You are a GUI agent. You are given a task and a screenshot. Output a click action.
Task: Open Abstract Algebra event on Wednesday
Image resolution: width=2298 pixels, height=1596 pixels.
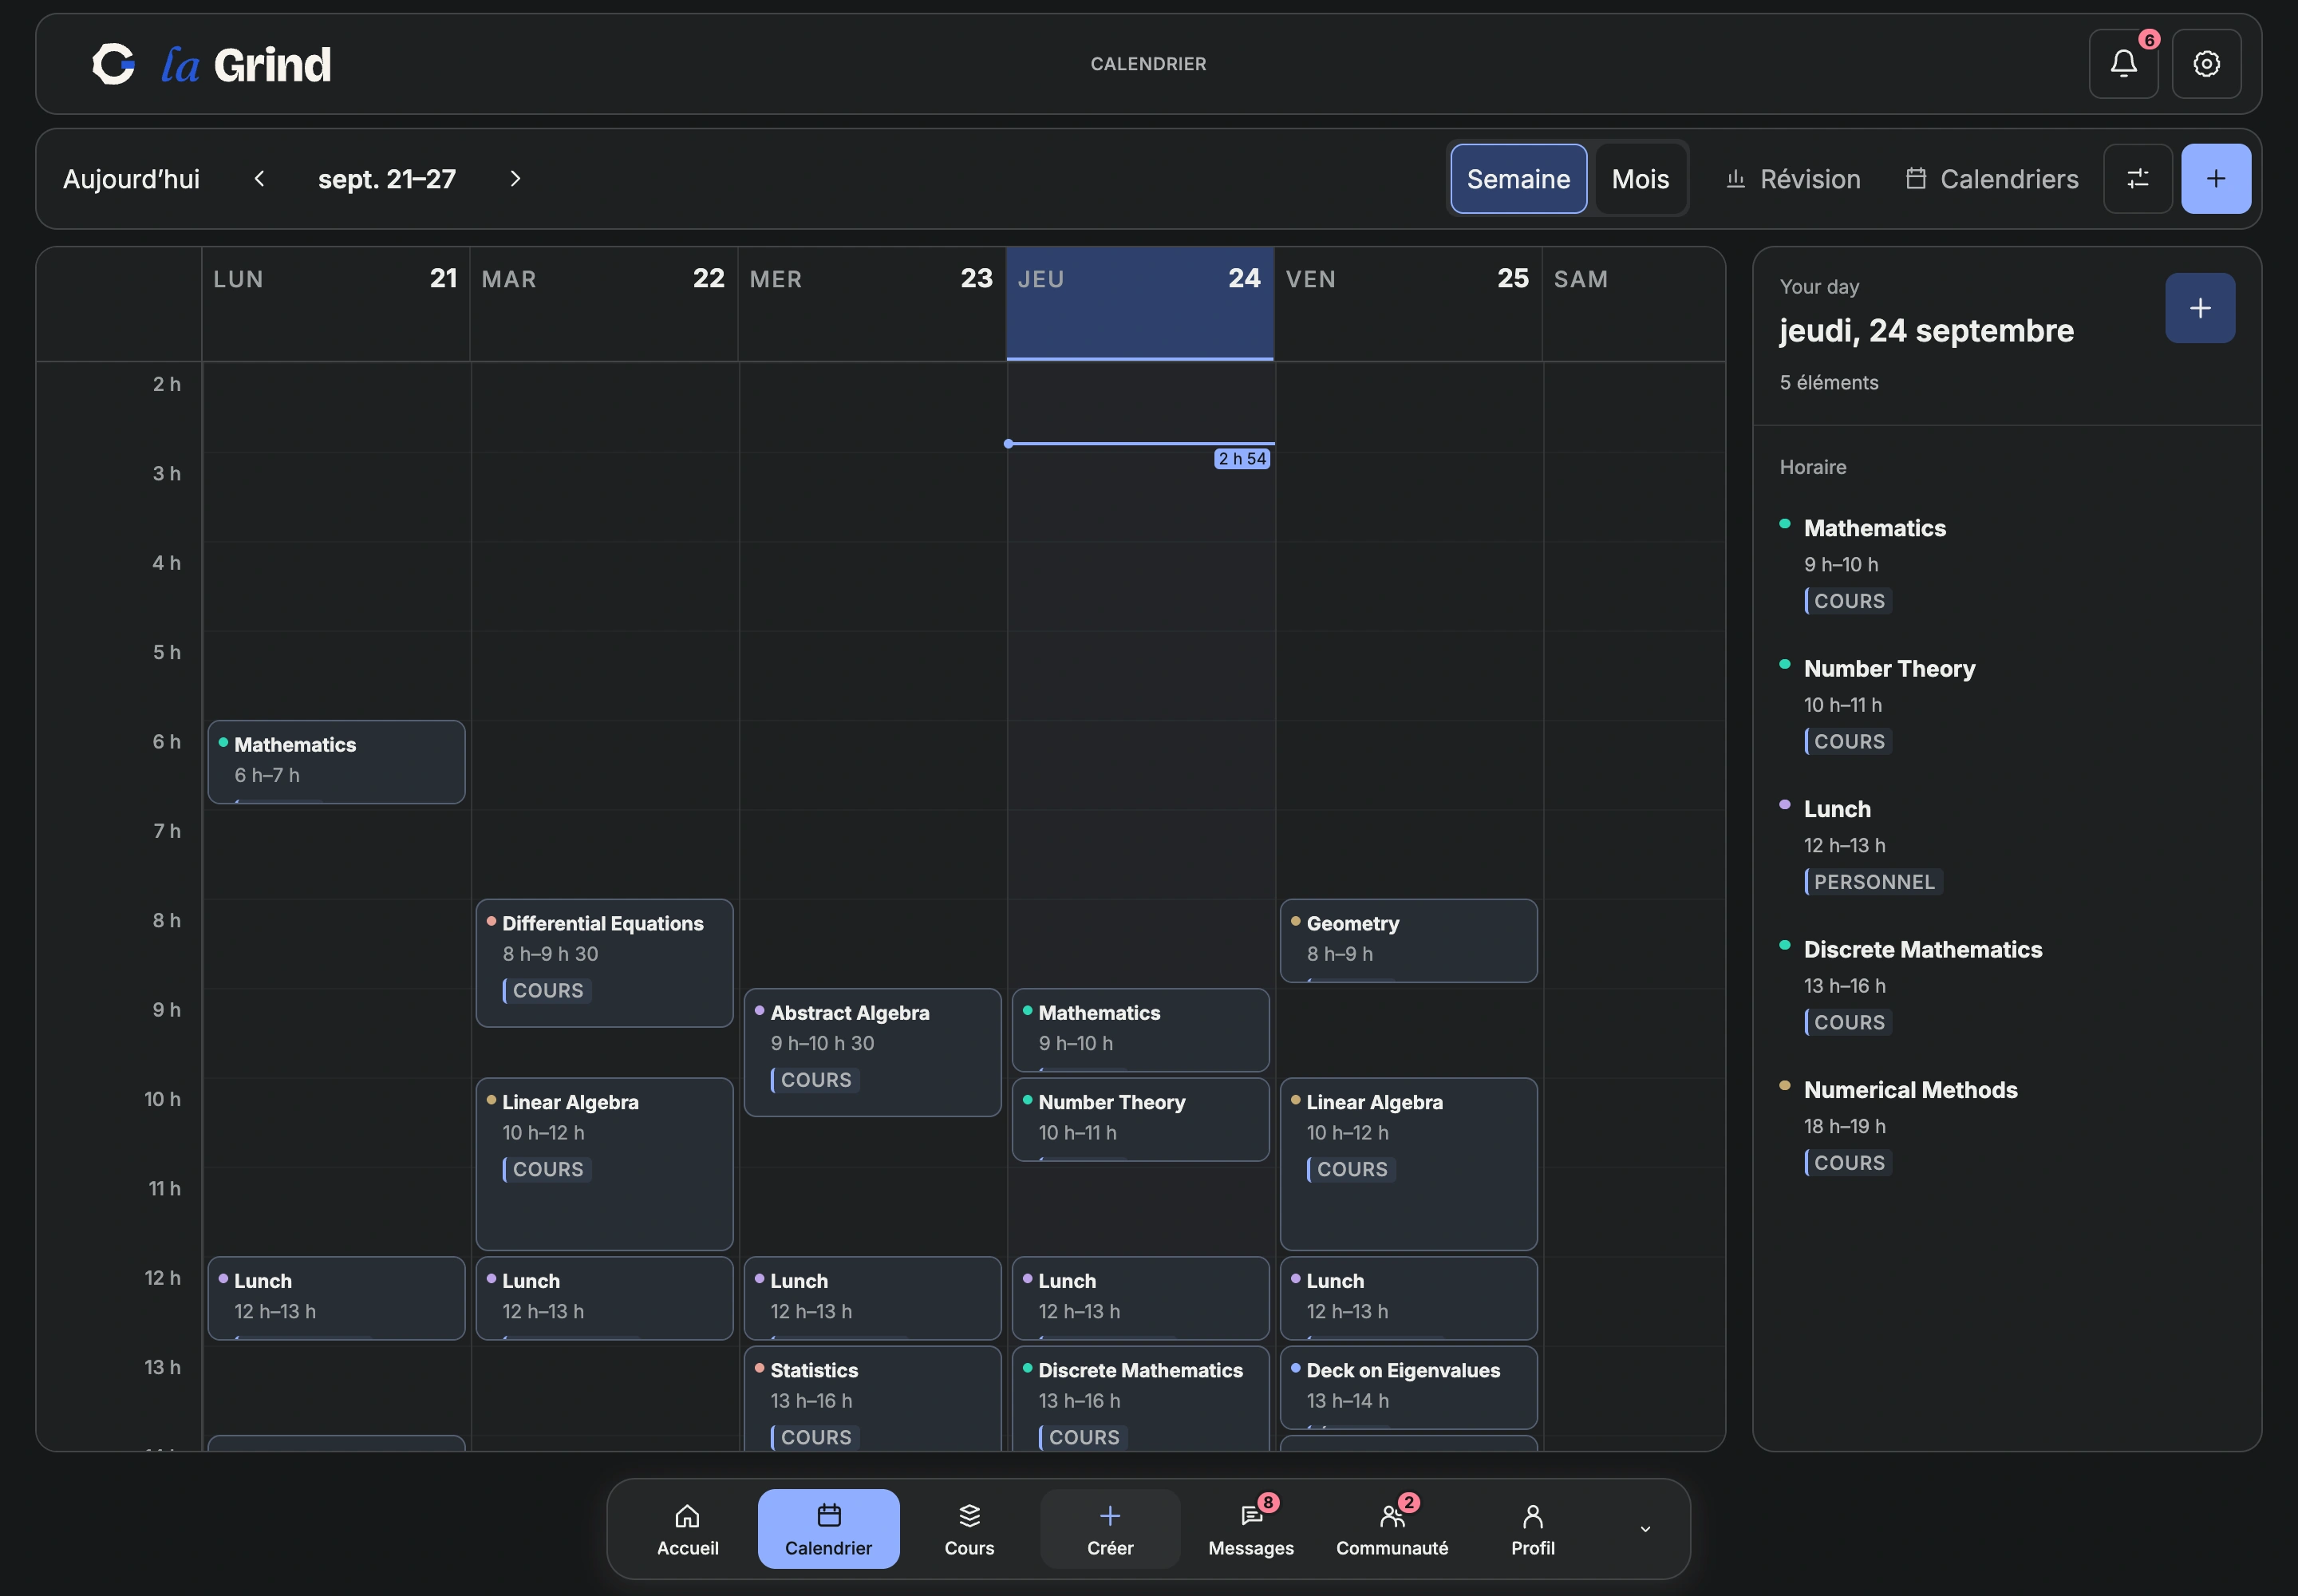(x=872, y=1052)
